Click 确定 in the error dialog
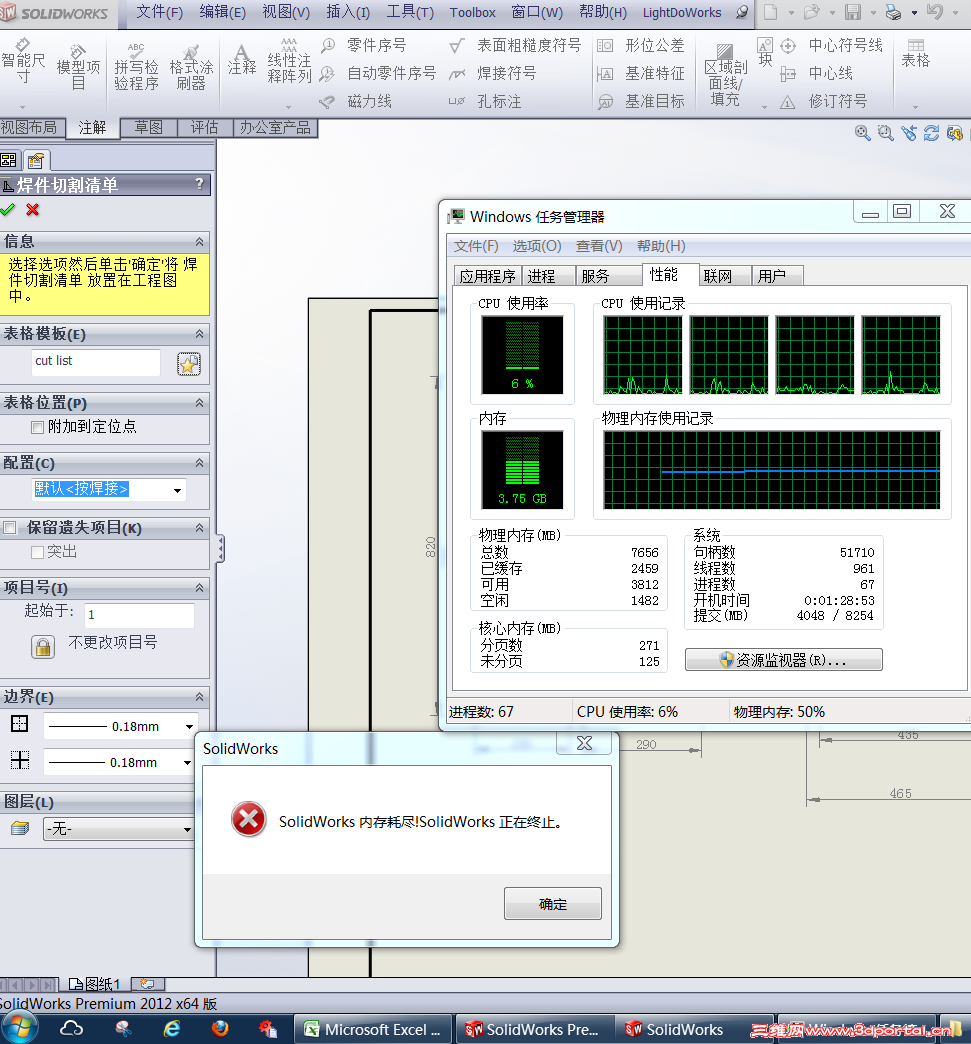Screen dimensions: 971x1044 tap(553, 904)
